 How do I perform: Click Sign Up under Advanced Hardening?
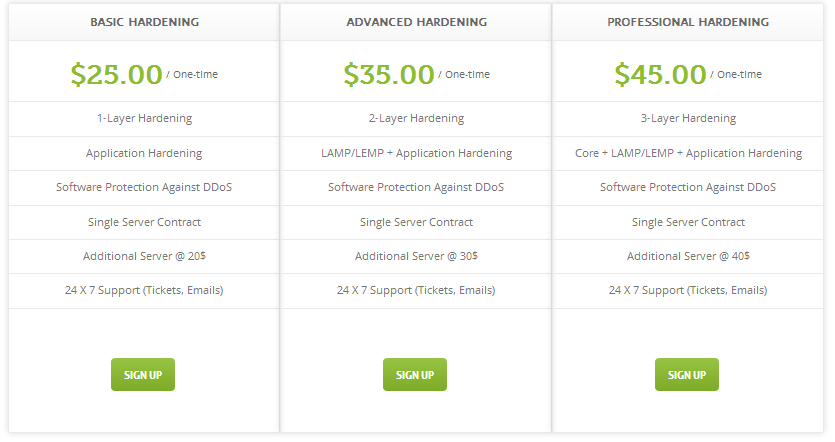coord(415,375)
